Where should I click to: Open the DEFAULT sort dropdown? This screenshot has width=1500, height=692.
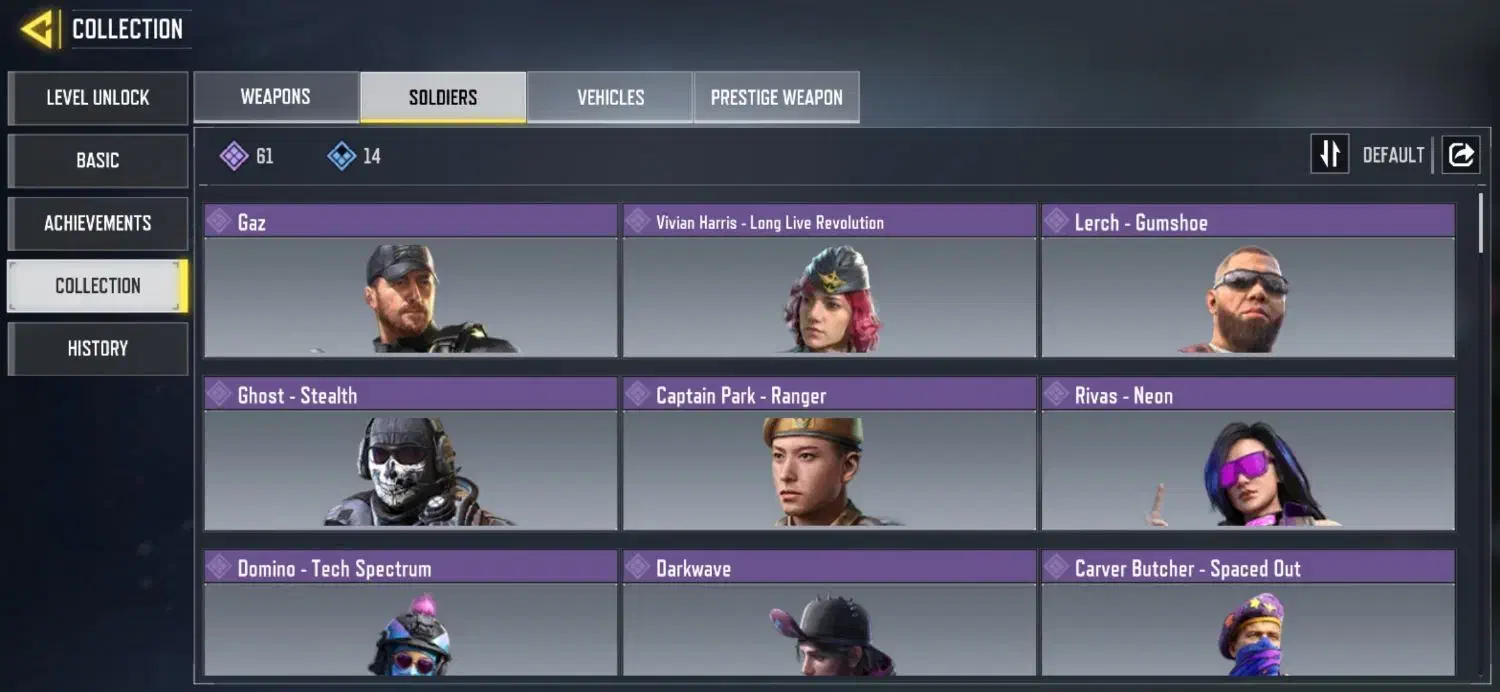1393,155
